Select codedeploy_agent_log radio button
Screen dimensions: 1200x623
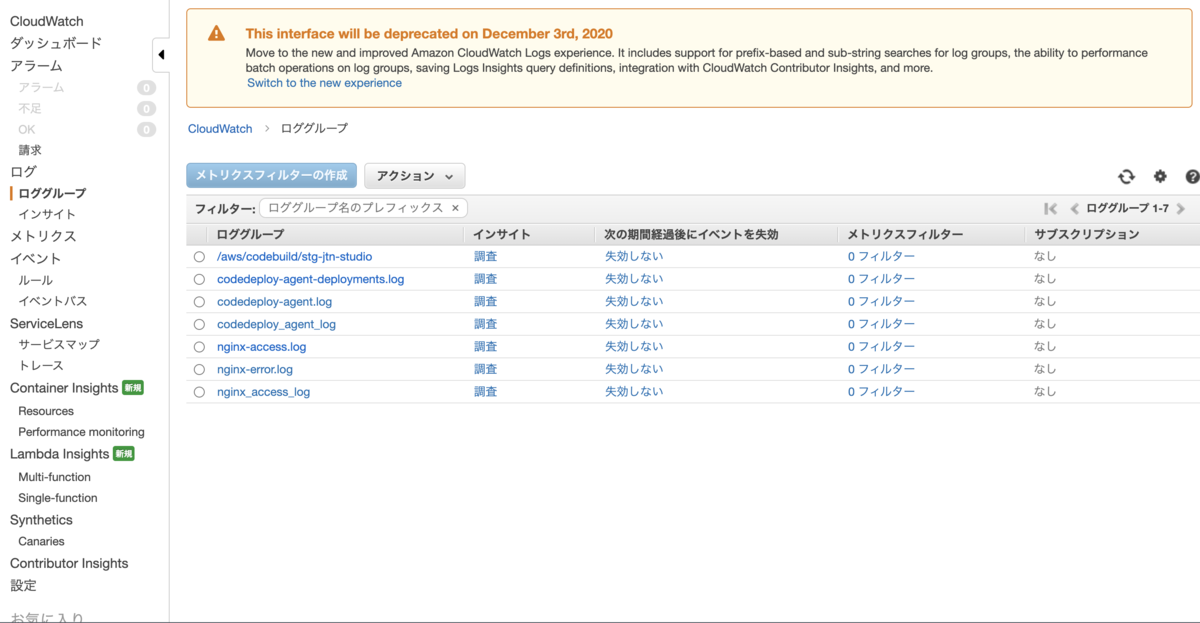click(x=199, y=324)
